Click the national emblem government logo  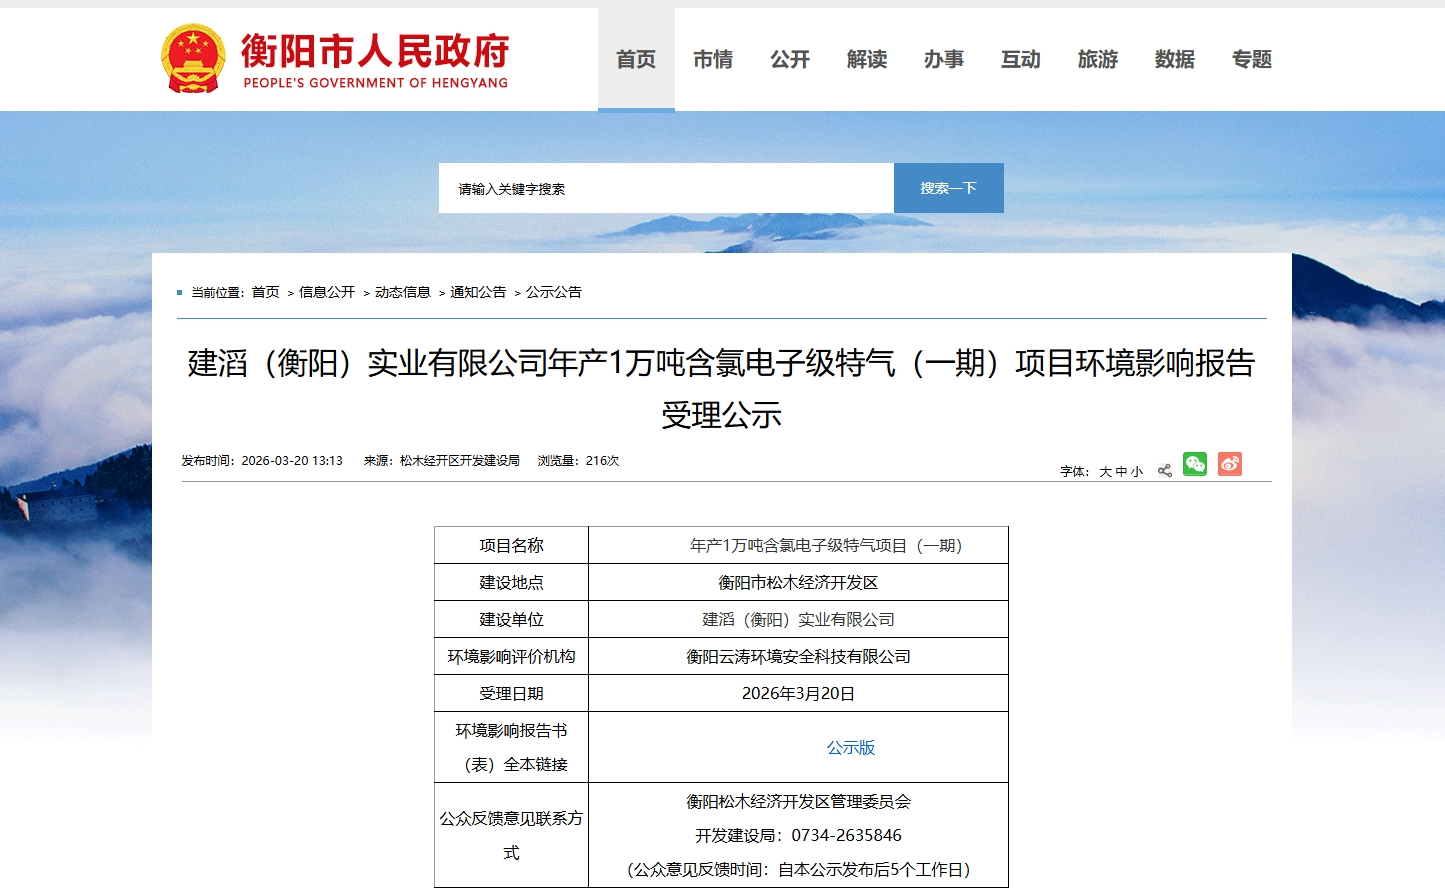point(193,58)
